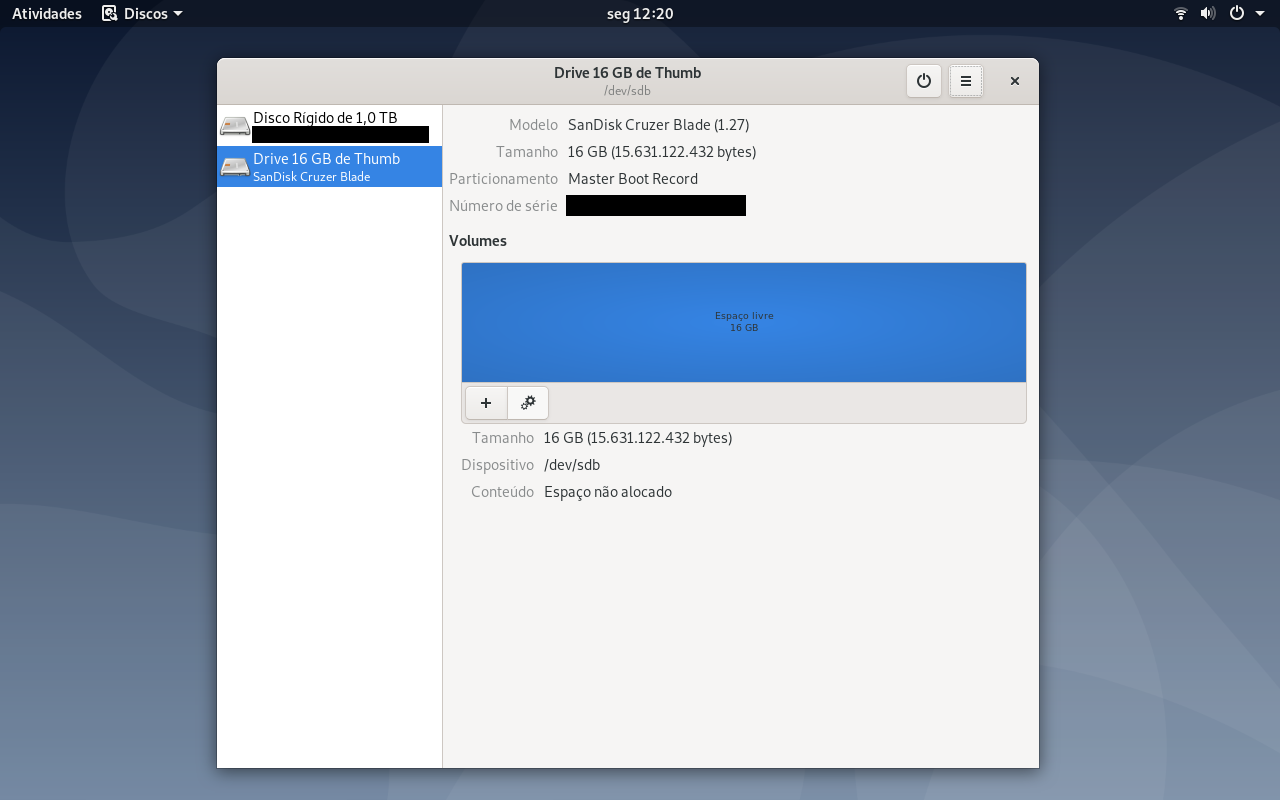Click the SanDisk Cruzer Blade model text
Image resolution: width=1280 pixels, height=800 pixels.
659,125
